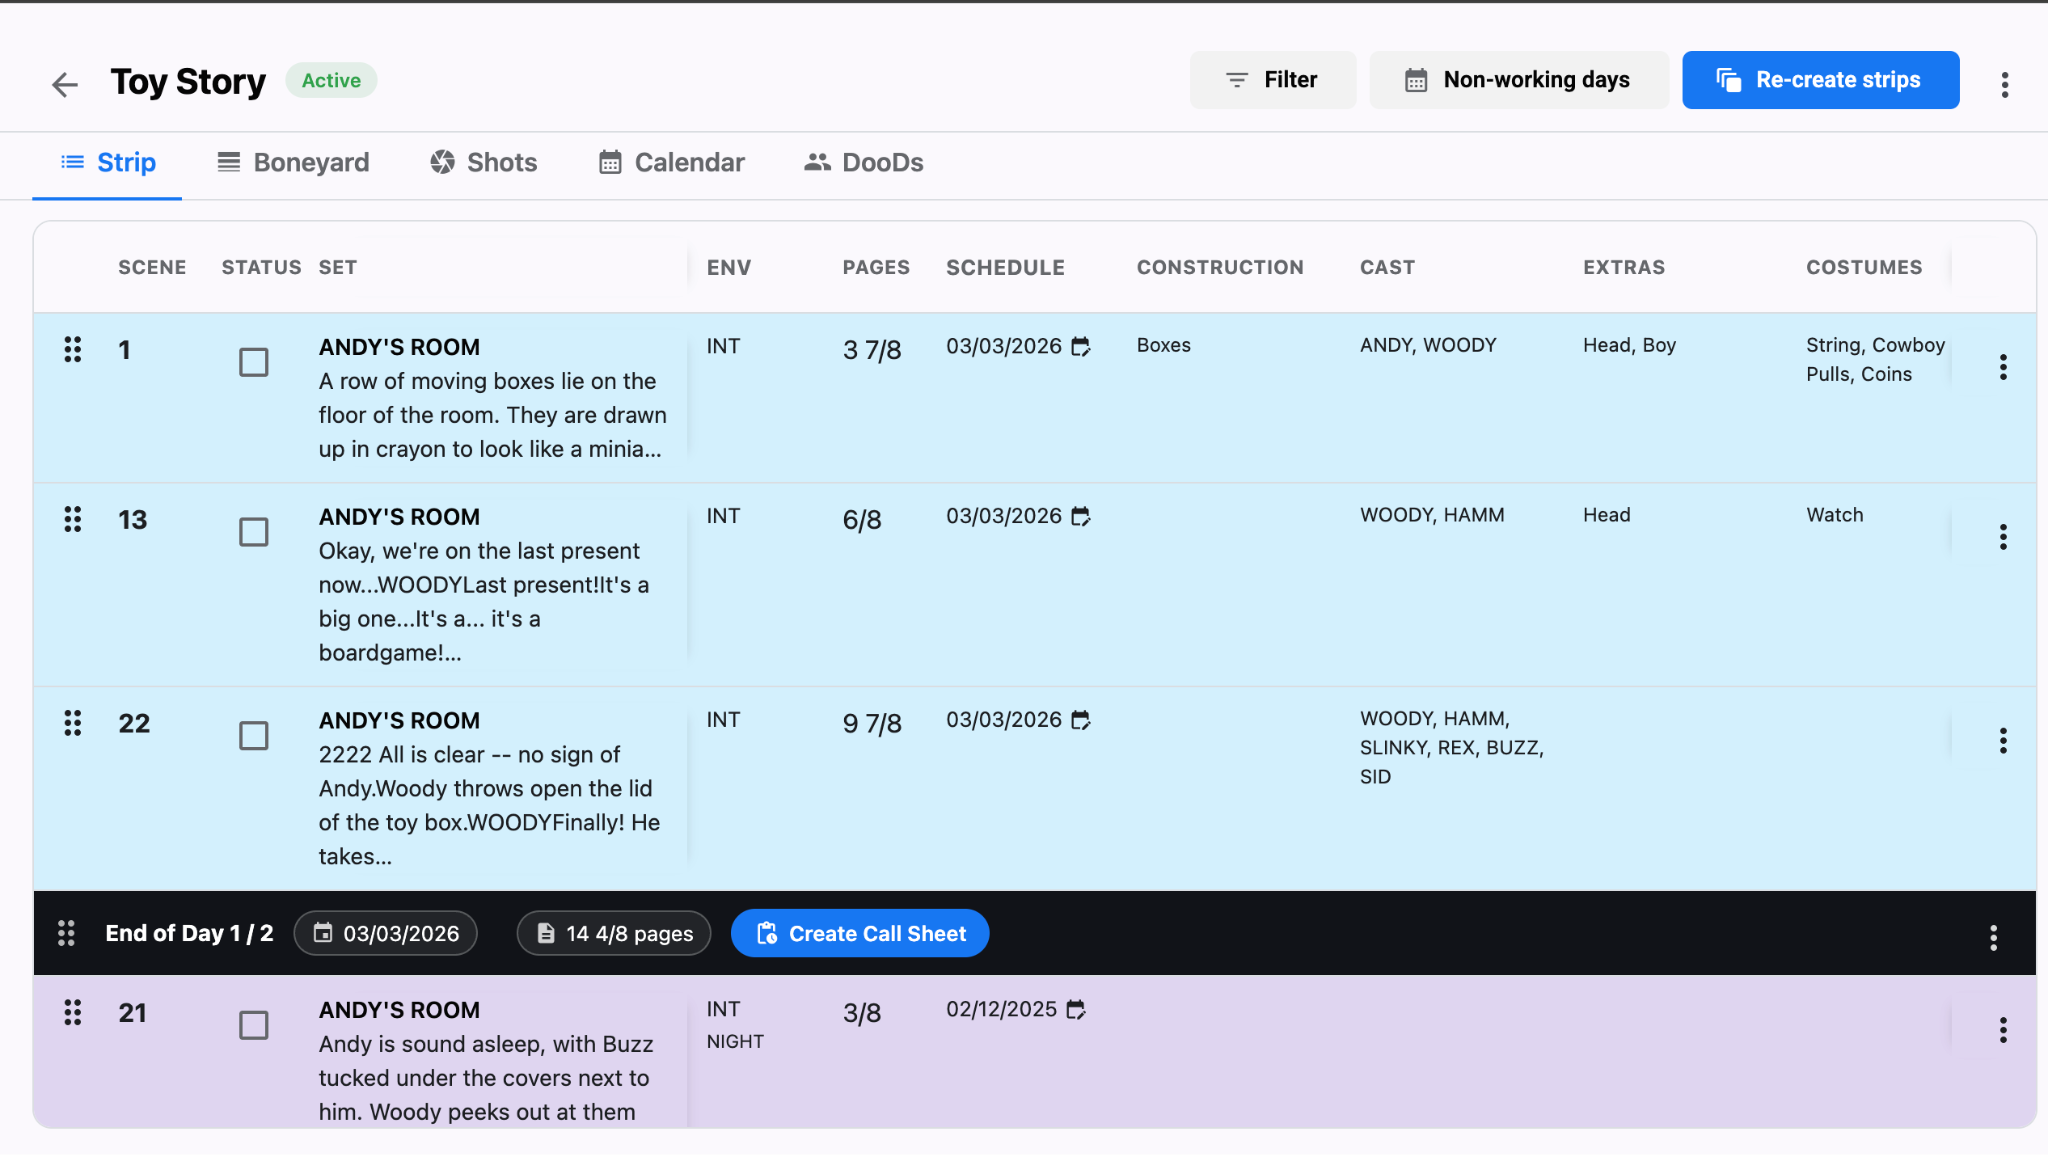This screenshot has width=2048, height=1155.
Task: Grab the drag handle for scene 1
Action: pyautogui.click(x=73, y=349)
